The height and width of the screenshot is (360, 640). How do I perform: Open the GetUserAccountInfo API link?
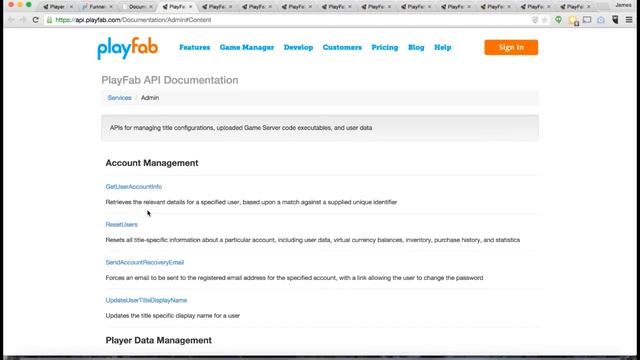[134, 187]
